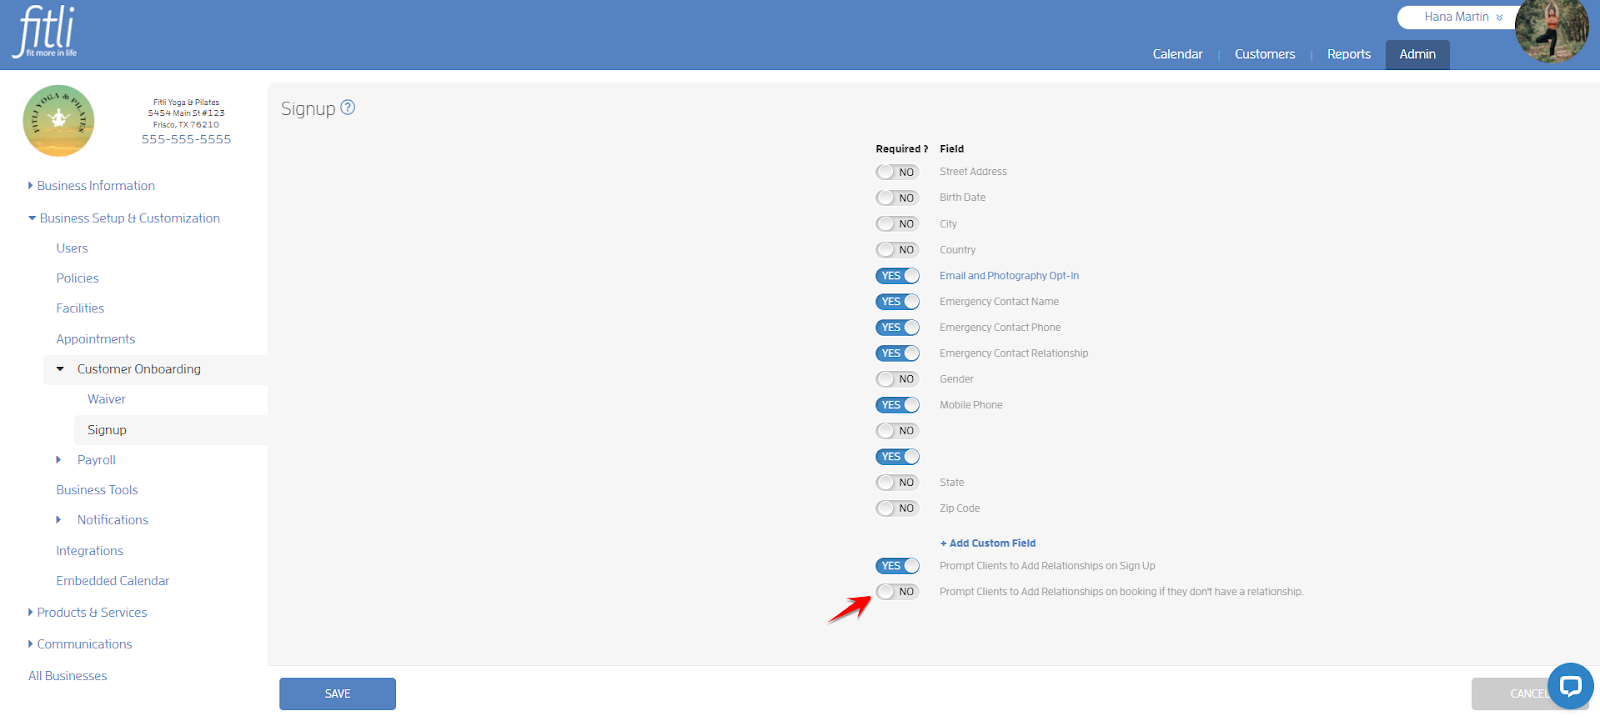Expand Products & Services section
Image resolution: width=1600 pixels, height=721 pixels.
pos(87,612)
